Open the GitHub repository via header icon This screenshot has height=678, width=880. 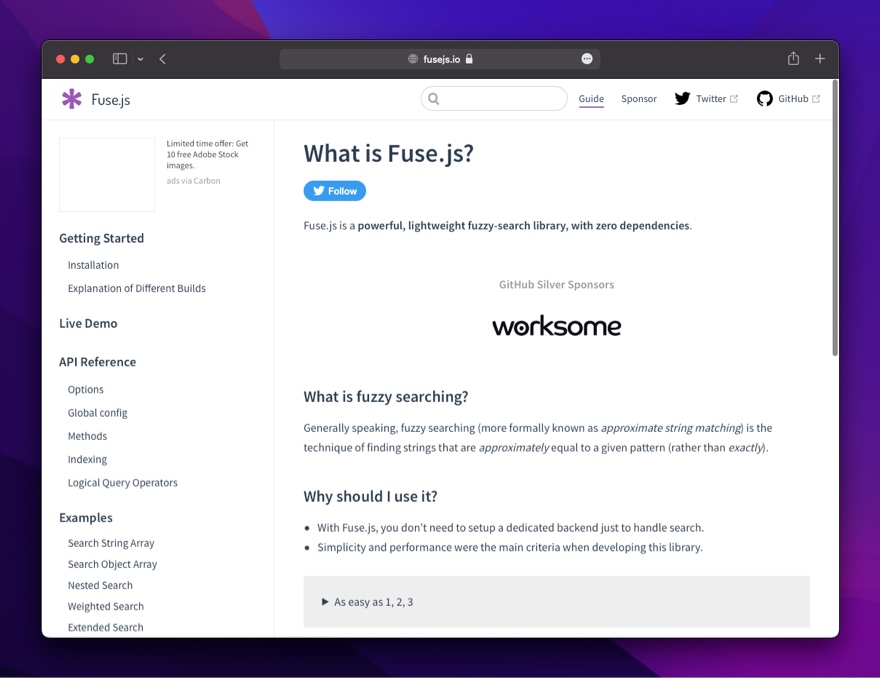click(x=764, y=99)
